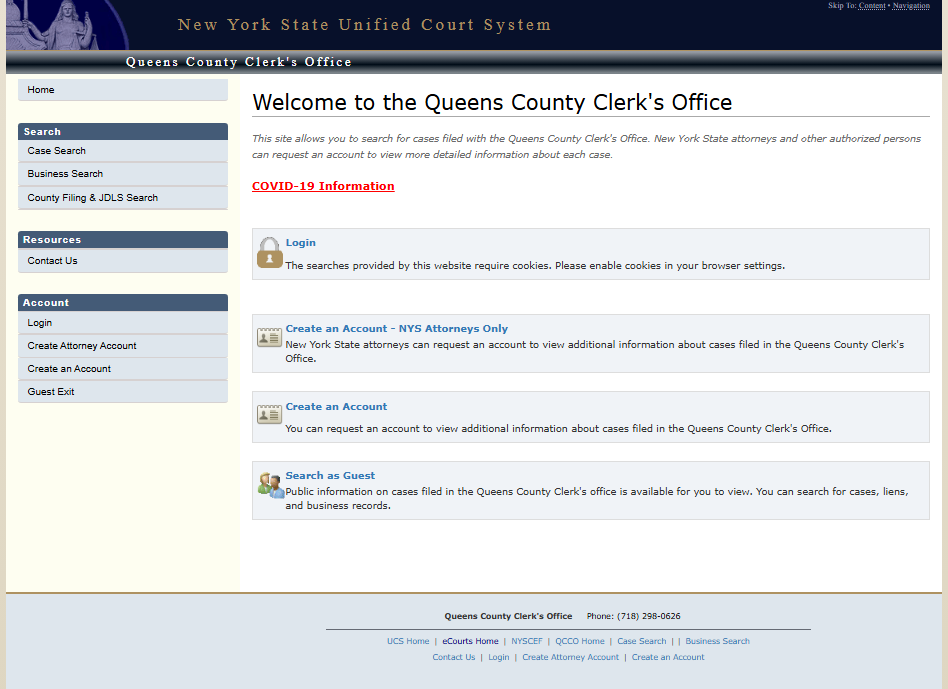948x689 pixels.
Task: Open UCS Home link in footer
Action: click(408, 641)
